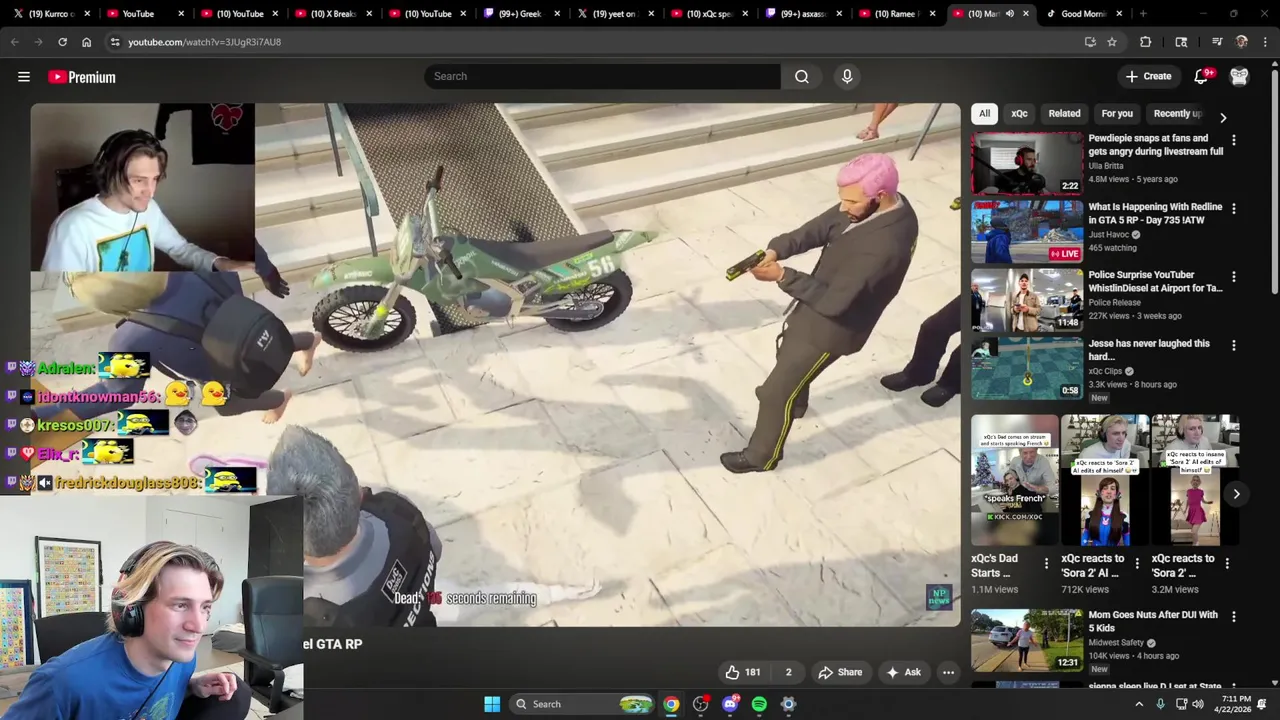Open taskbar volume control
The height and width of the screenshot is (720, 1280).
pyautogui.click(x=1197, y=704)
